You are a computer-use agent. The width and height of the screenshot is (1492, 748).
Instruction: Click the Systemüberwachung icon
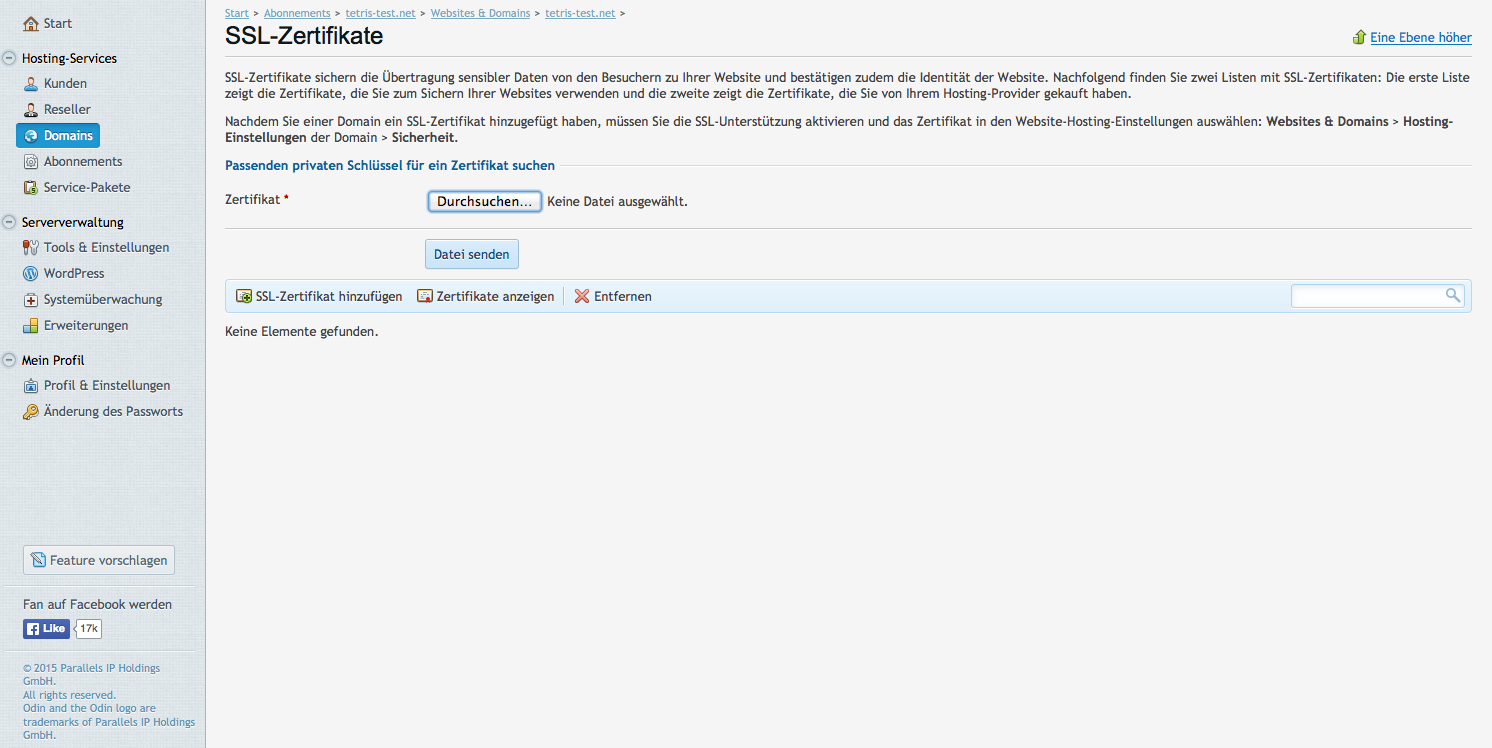coord(31,300)
